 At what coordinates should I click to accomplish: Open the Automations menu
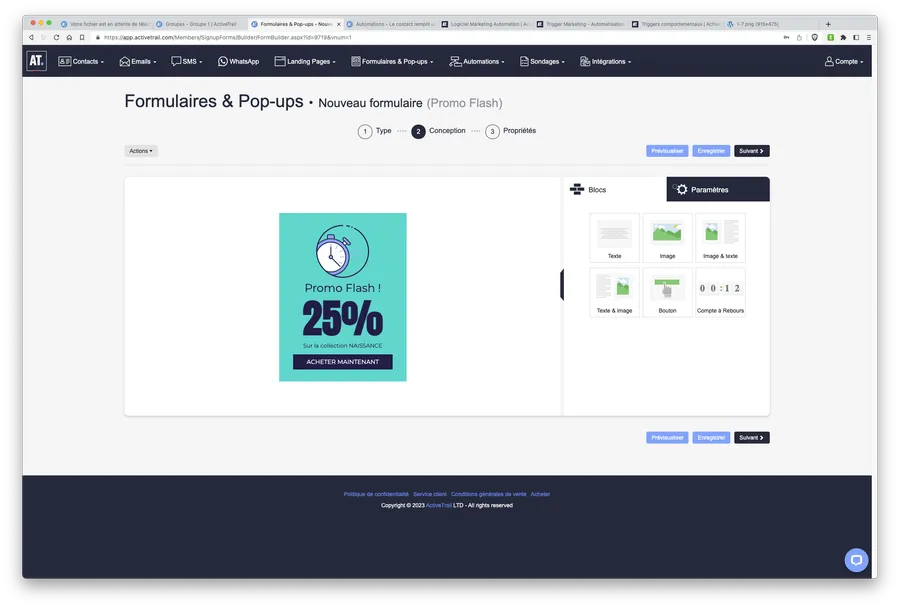point(477,61)
